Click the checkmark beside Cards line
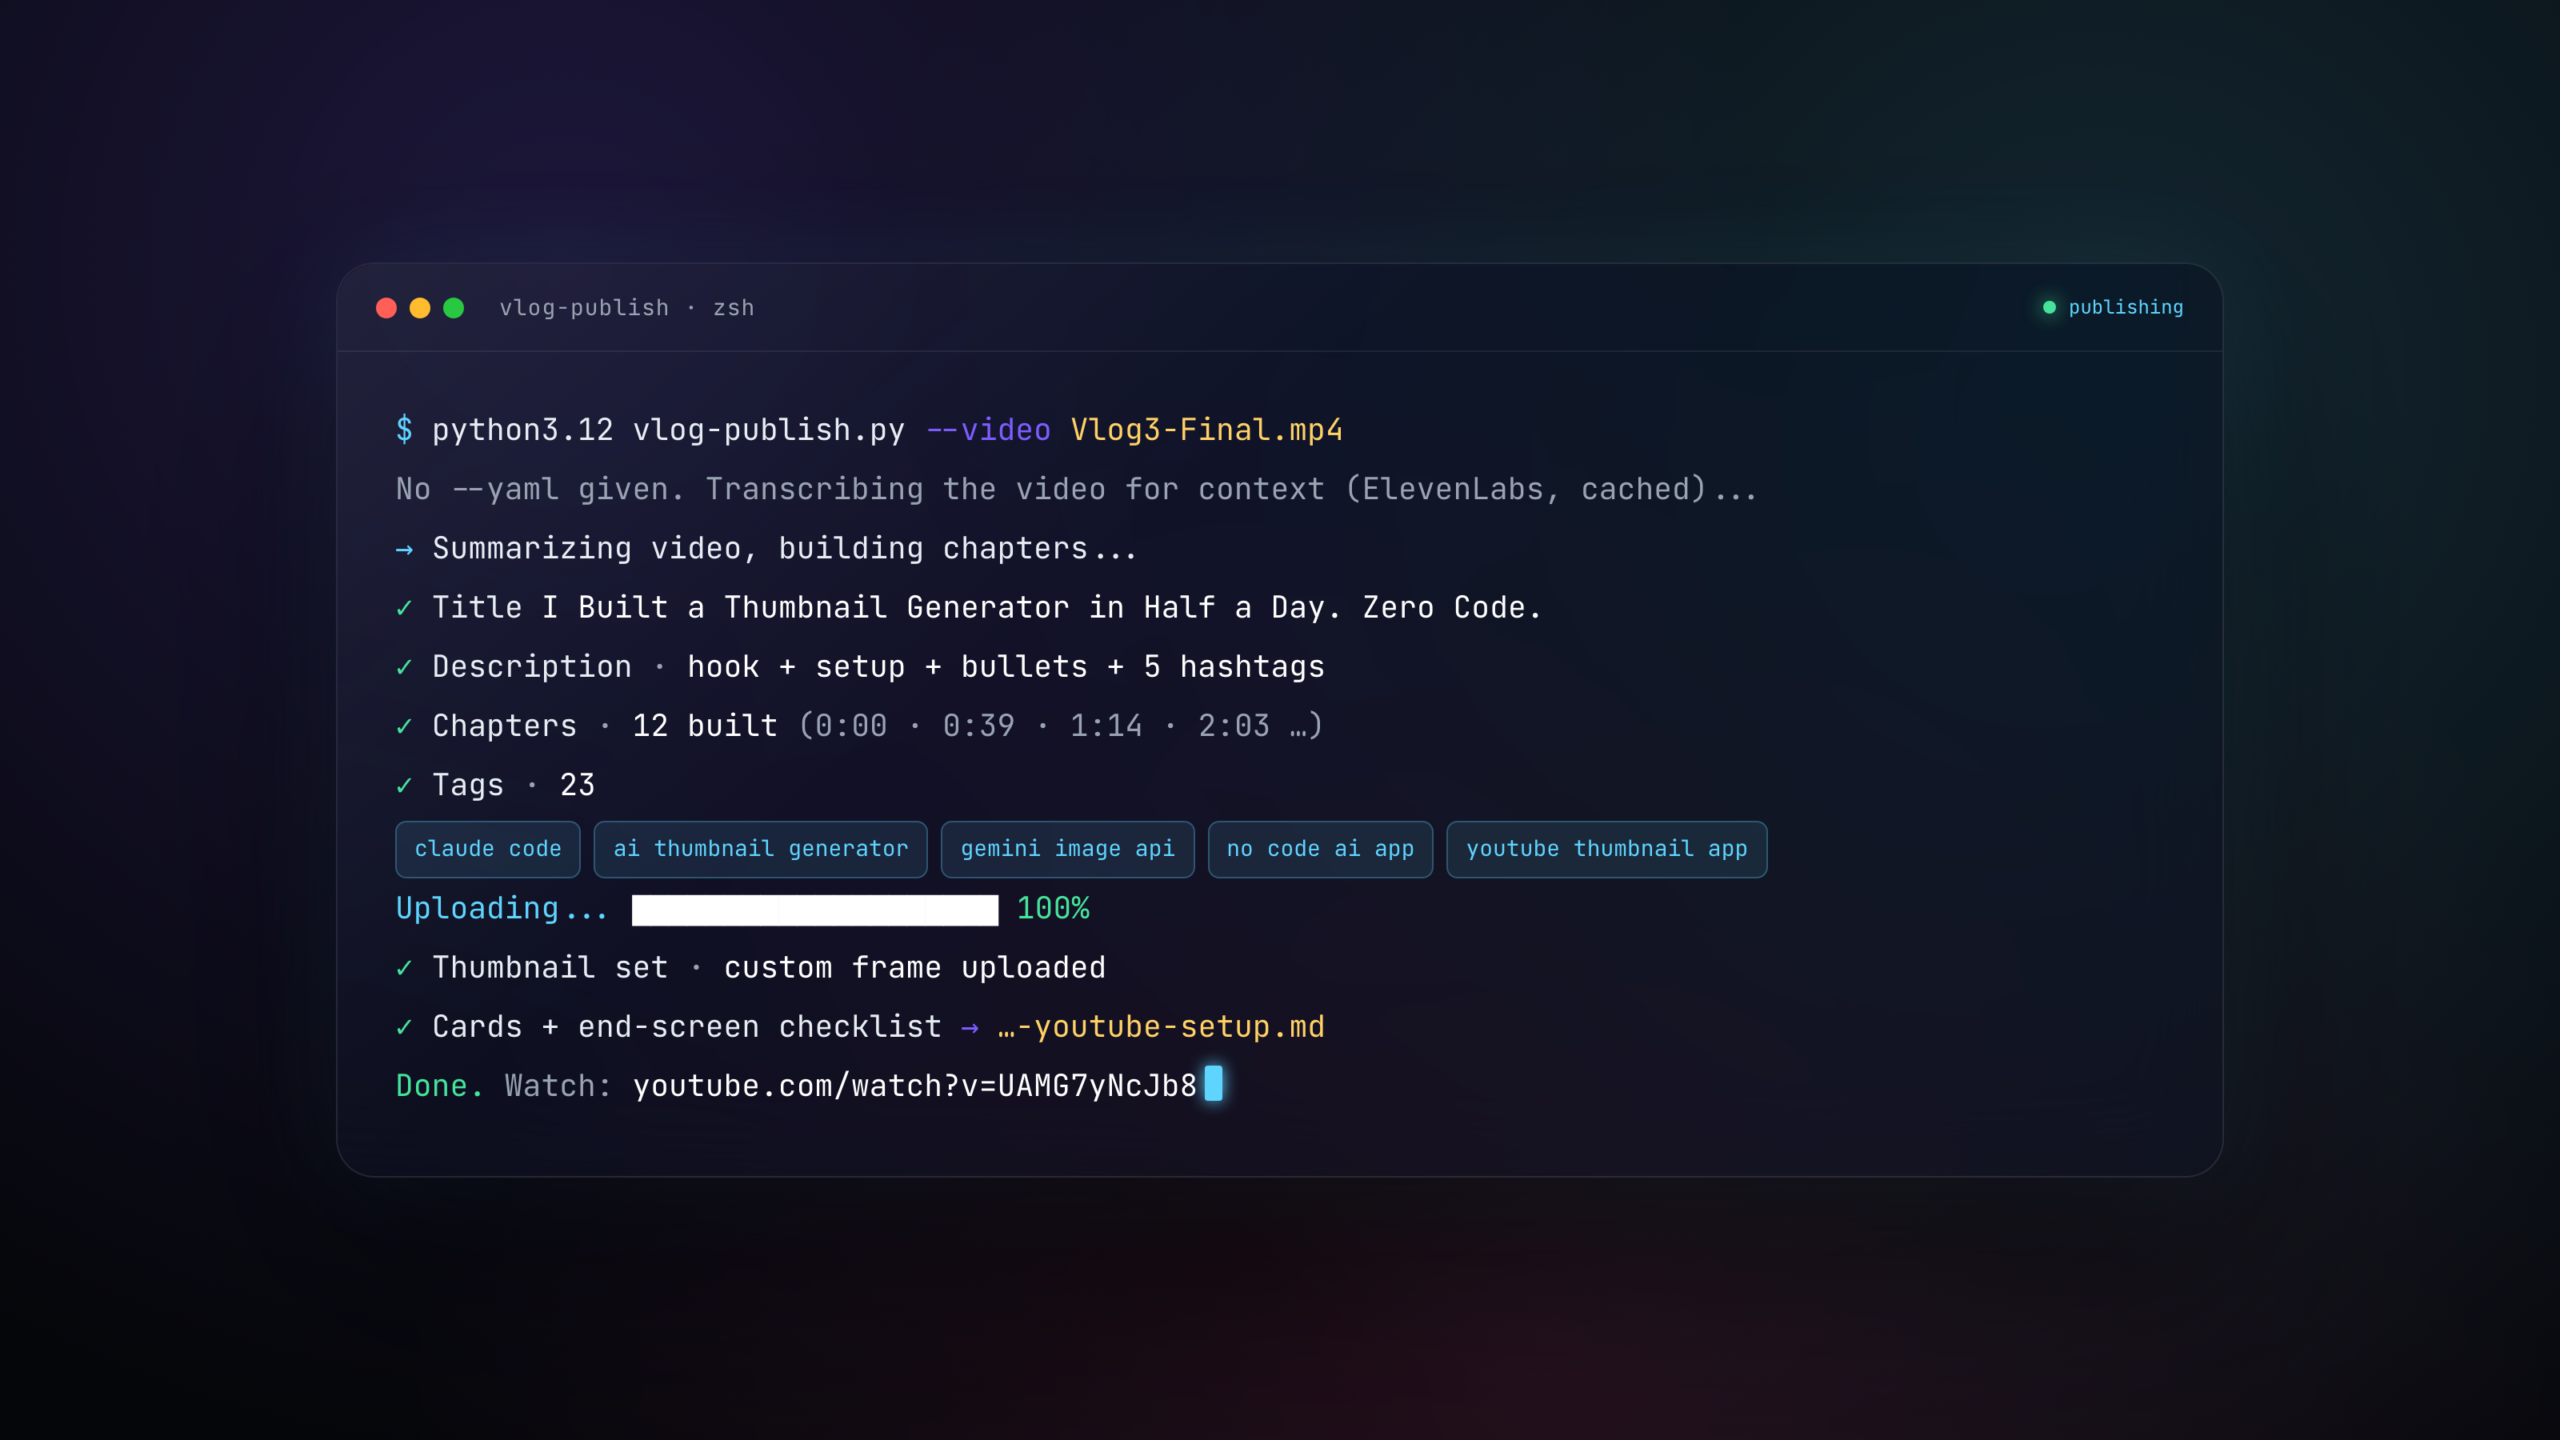This screenshot has width=2560, height=1440. coord(404,1027)
